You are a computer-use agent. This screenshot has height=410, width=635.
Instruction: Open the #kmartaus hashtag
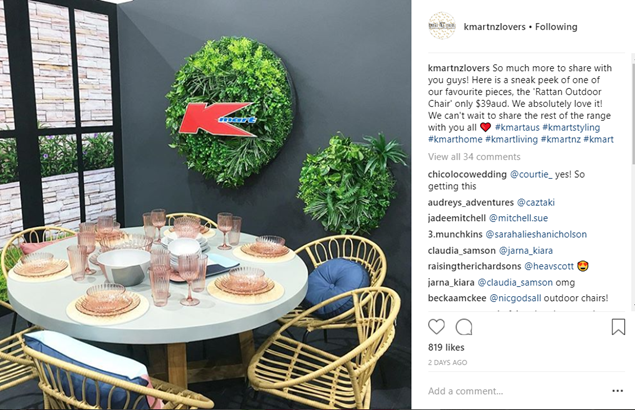(517, 127)
